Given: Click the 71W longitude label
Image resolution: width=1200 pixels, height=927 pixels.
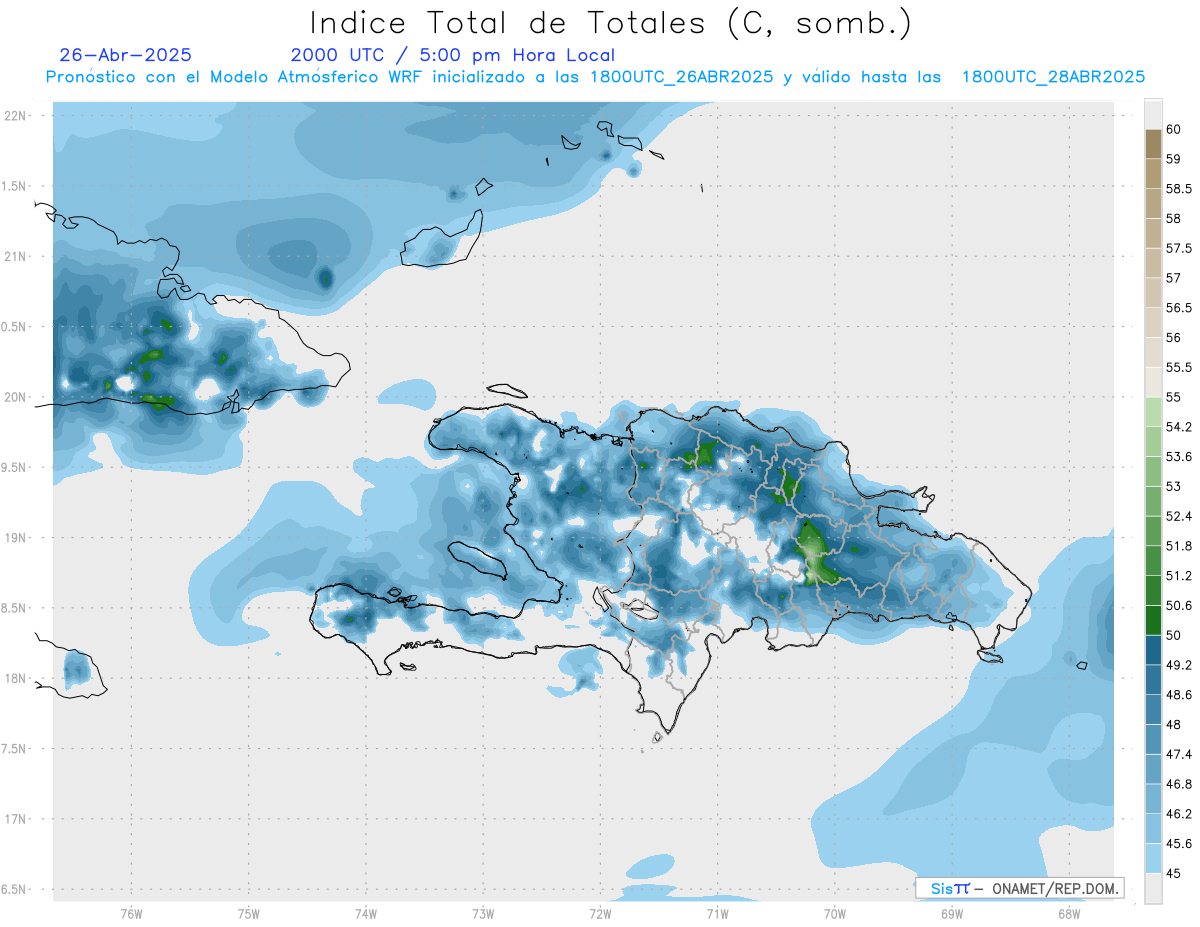Looking at the screenshot, I should tap(717, 914).
